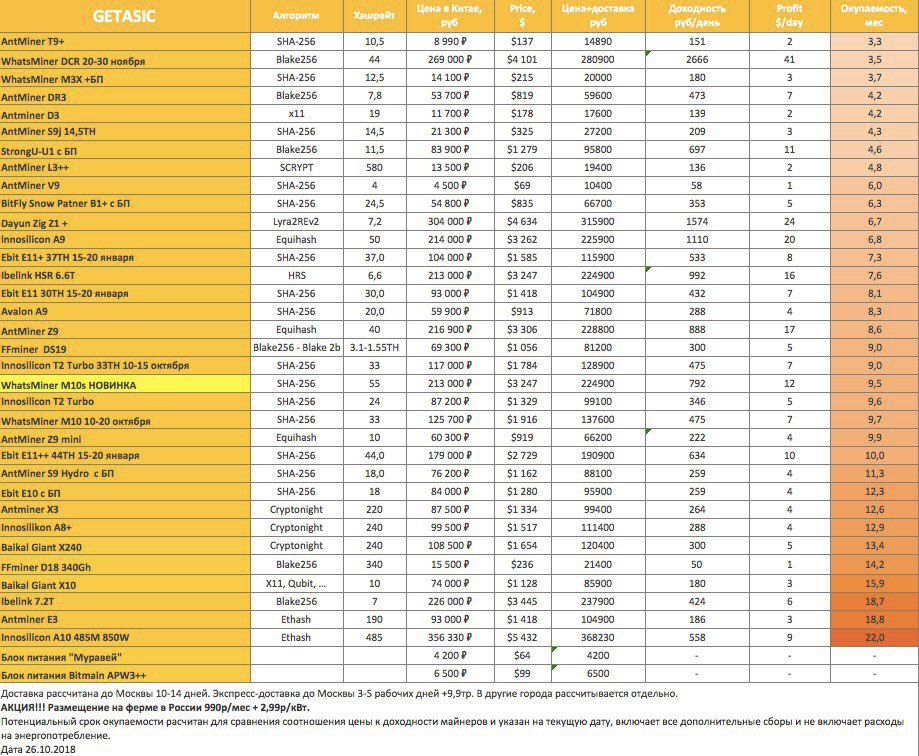This screenshot has height=756, width=919.
Task: Click WhatsMiner DCR 20-30 ноября cell
Action: click(x=125, y=60)
